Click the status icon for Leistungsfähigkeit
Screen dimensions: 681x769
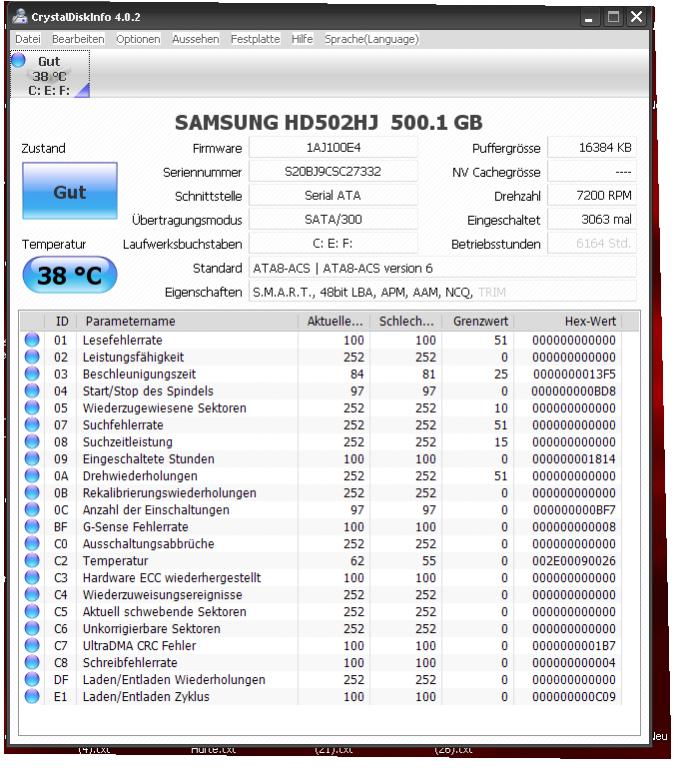32,357
